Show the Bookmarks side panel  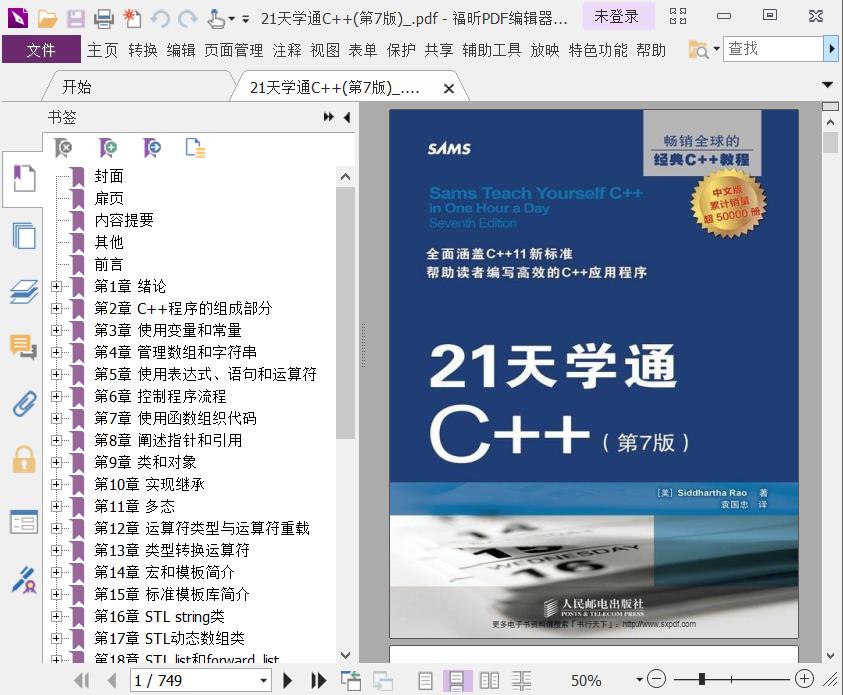pos(24,178)
